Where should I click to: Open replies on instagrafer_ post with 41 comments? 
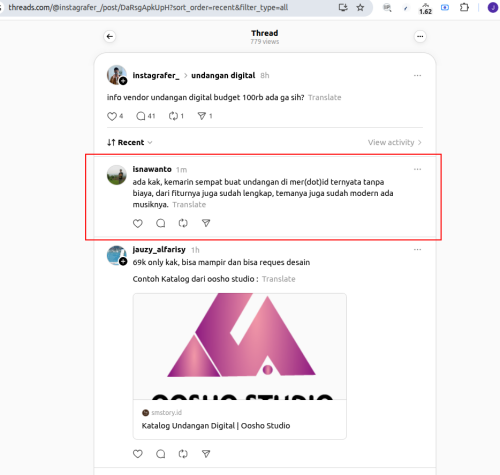point(141,116)
